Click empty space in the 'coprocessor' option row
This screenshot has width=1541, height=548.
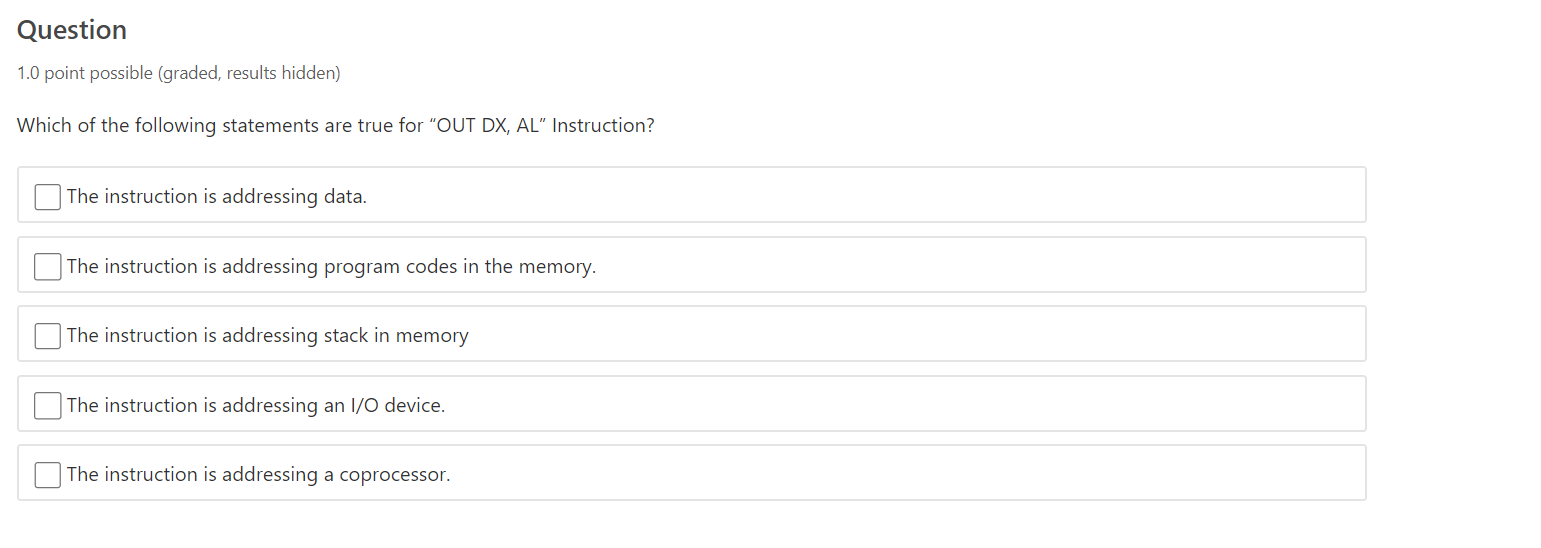point(900,475)
